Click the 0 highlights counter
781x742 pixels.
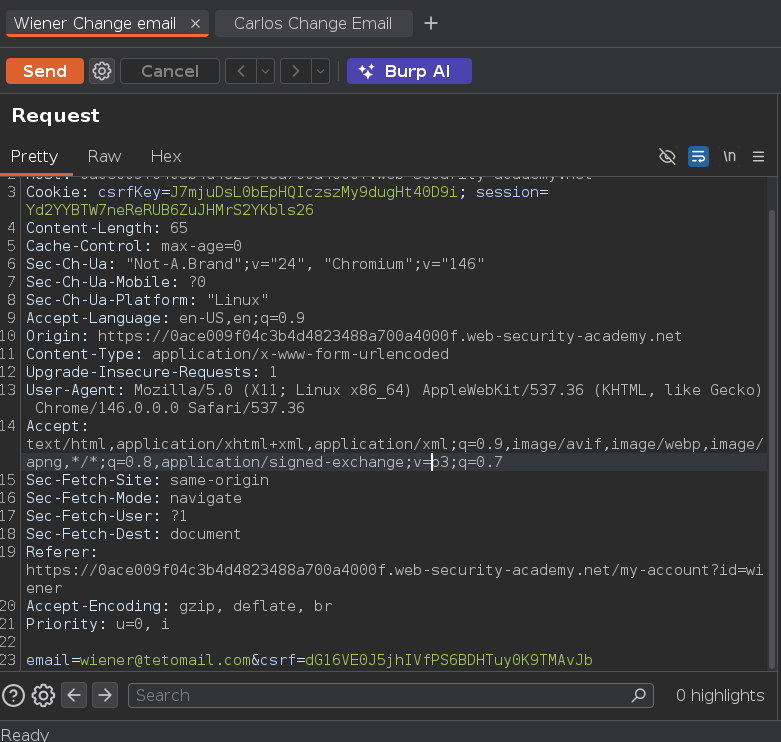pyautogui.click(x=720, y=695)
